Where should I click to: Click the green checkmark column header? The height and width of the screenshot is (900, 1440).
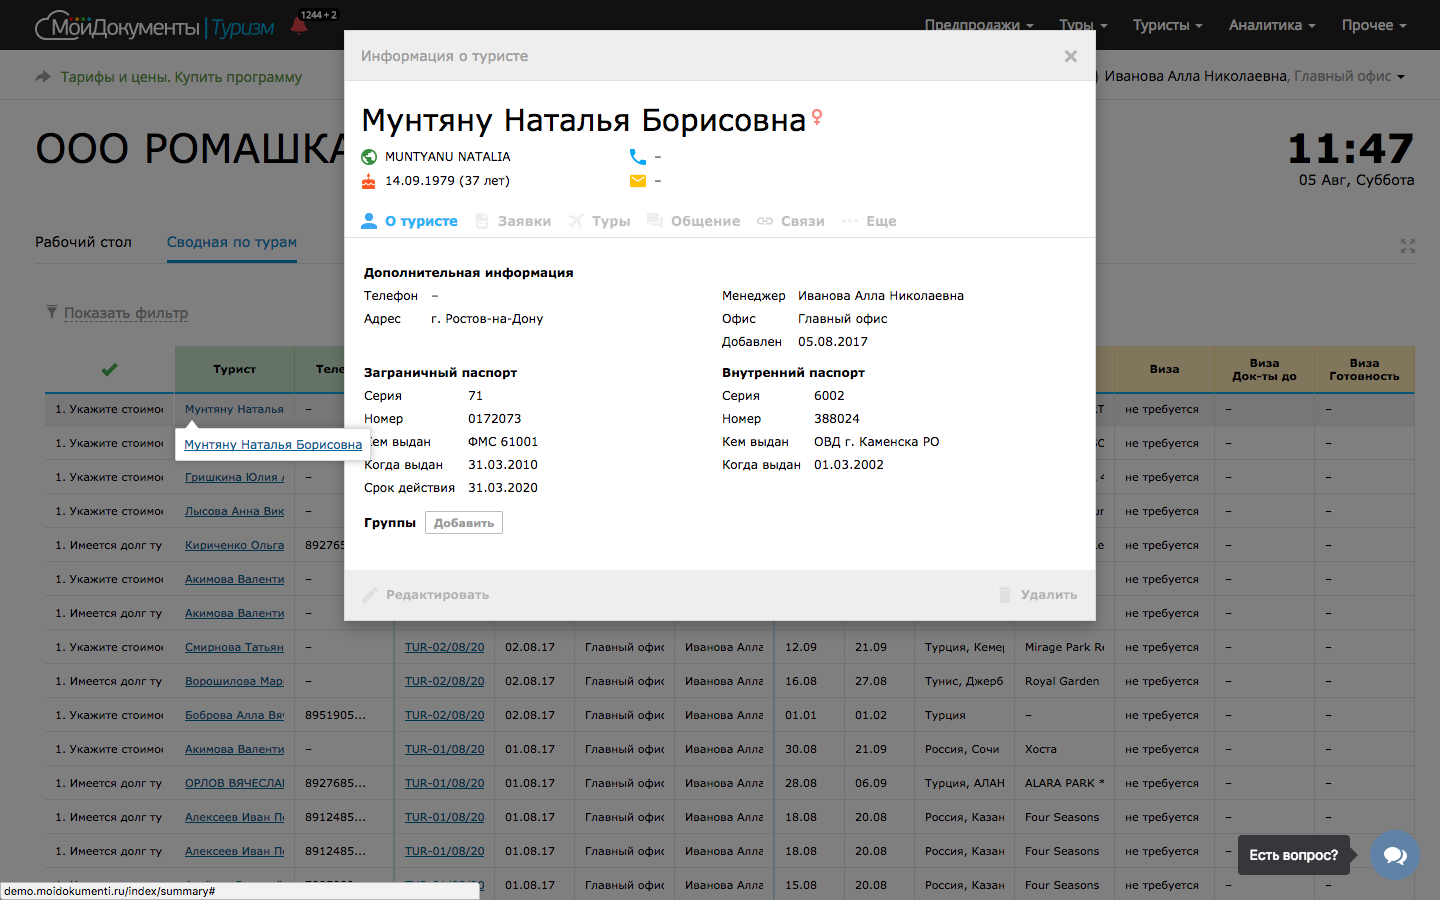[x=109, y=369]
